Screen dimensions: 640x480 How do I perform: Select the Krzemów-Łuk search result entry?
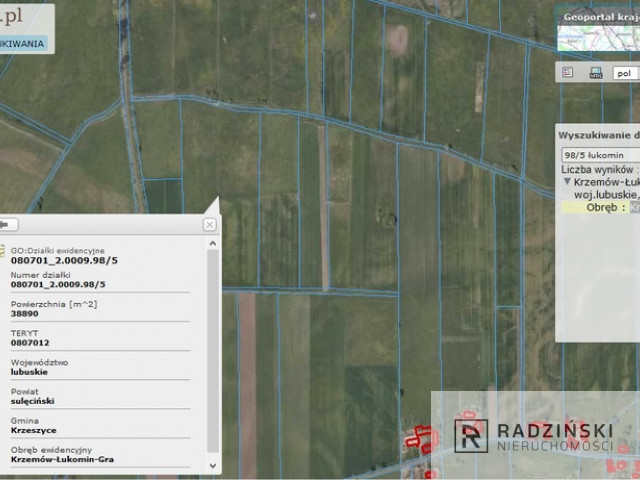[607, 182]
